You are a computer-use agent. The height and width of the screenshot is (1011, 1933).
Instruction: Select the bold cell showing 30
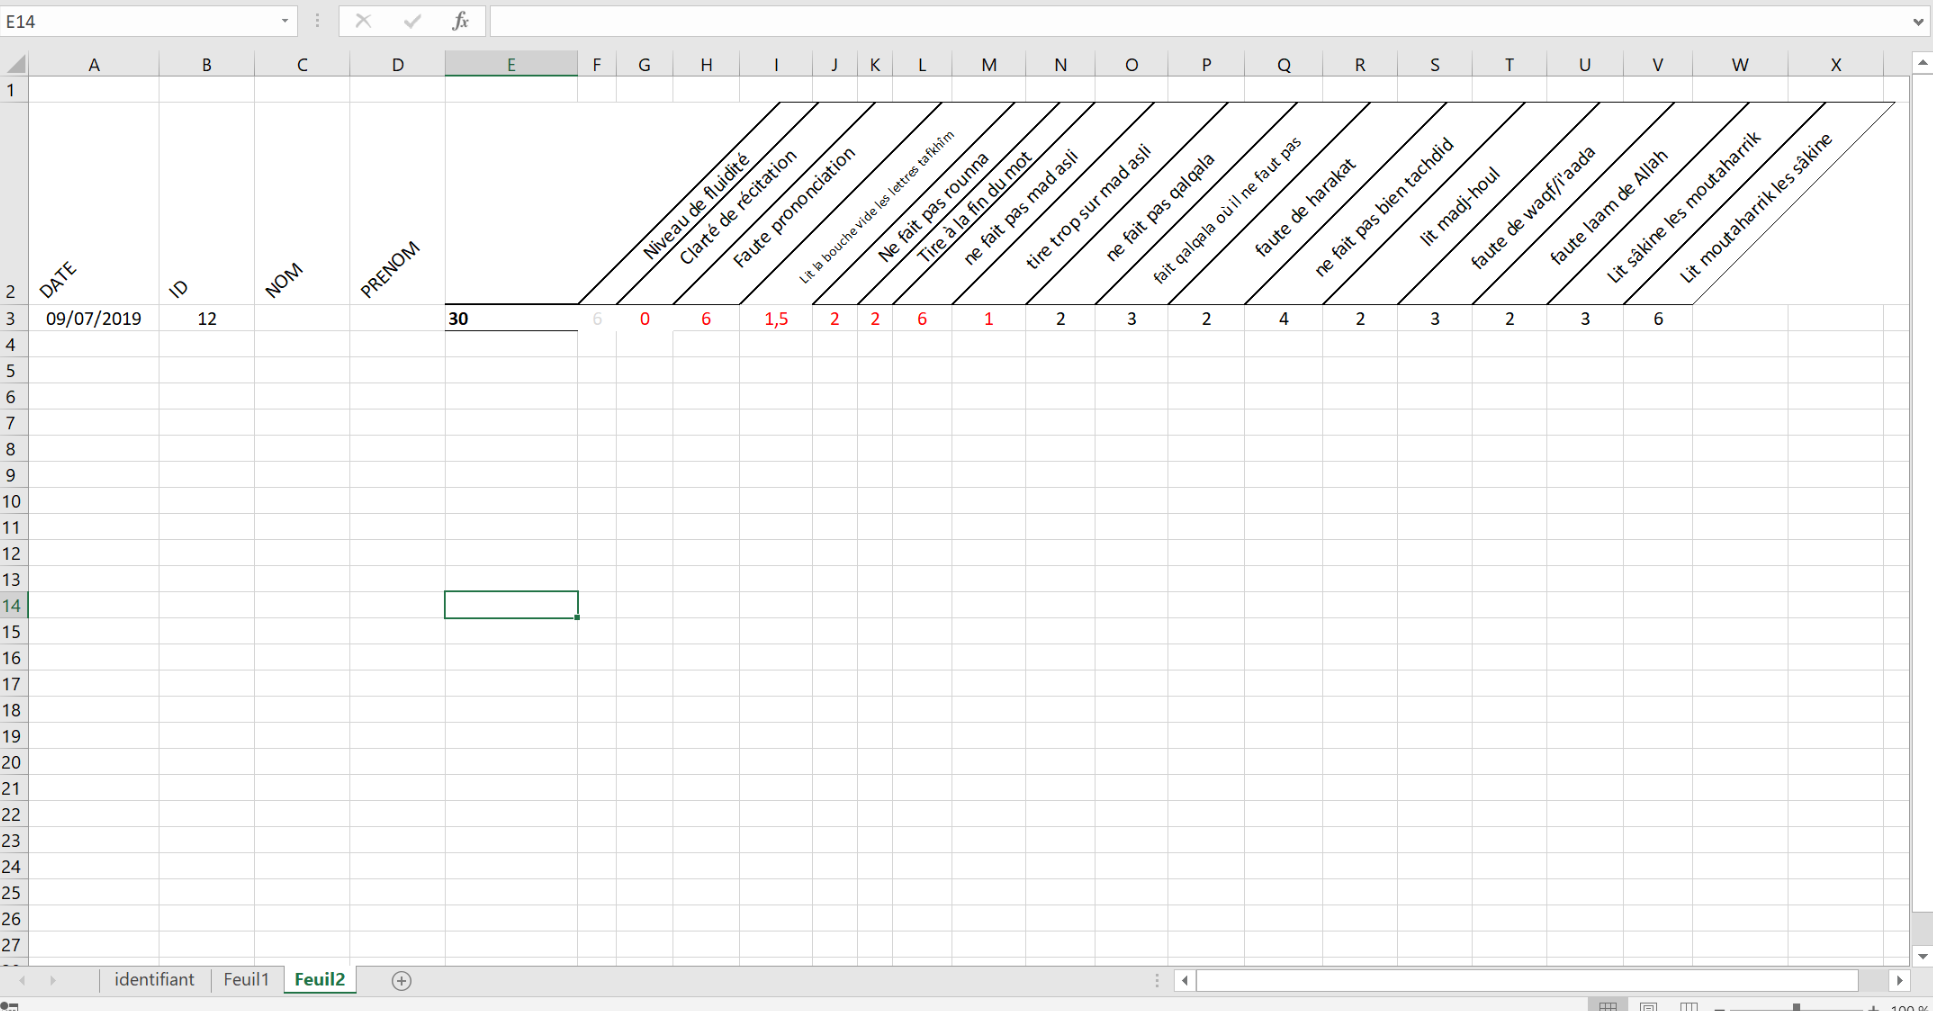(x=511, y=318)
